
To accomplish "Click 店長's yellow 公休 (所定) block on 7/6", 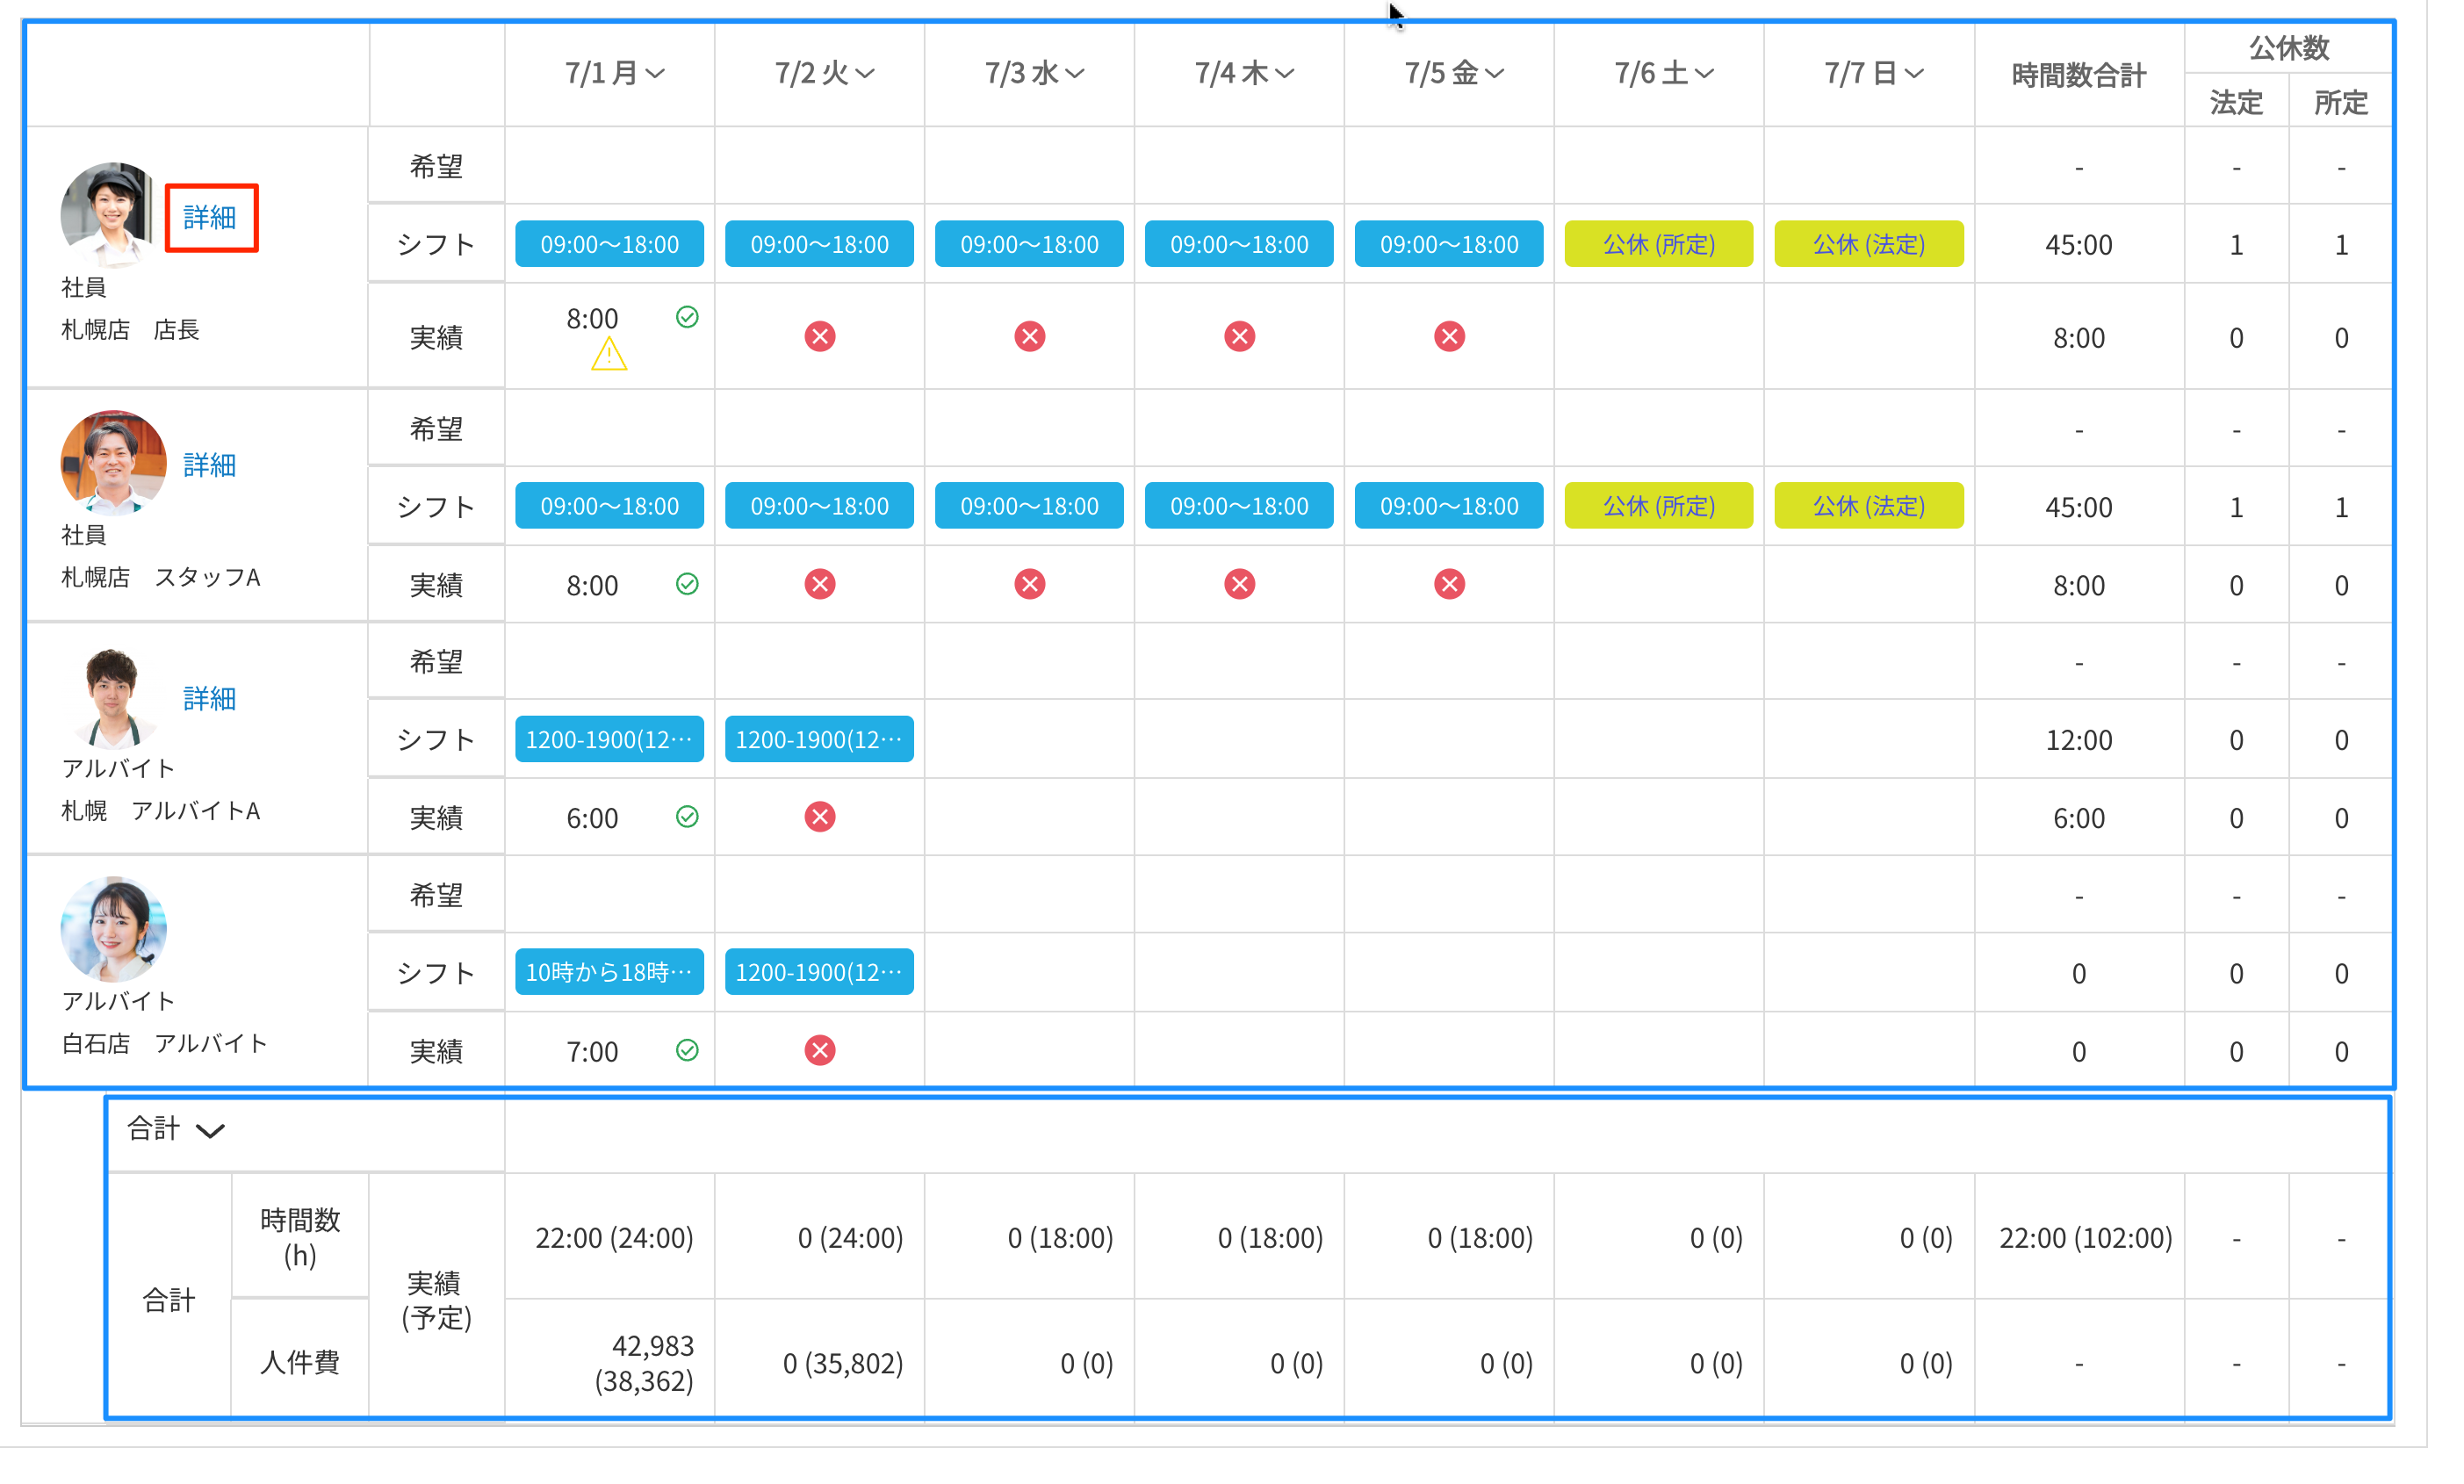I will tap(1658, 244).
